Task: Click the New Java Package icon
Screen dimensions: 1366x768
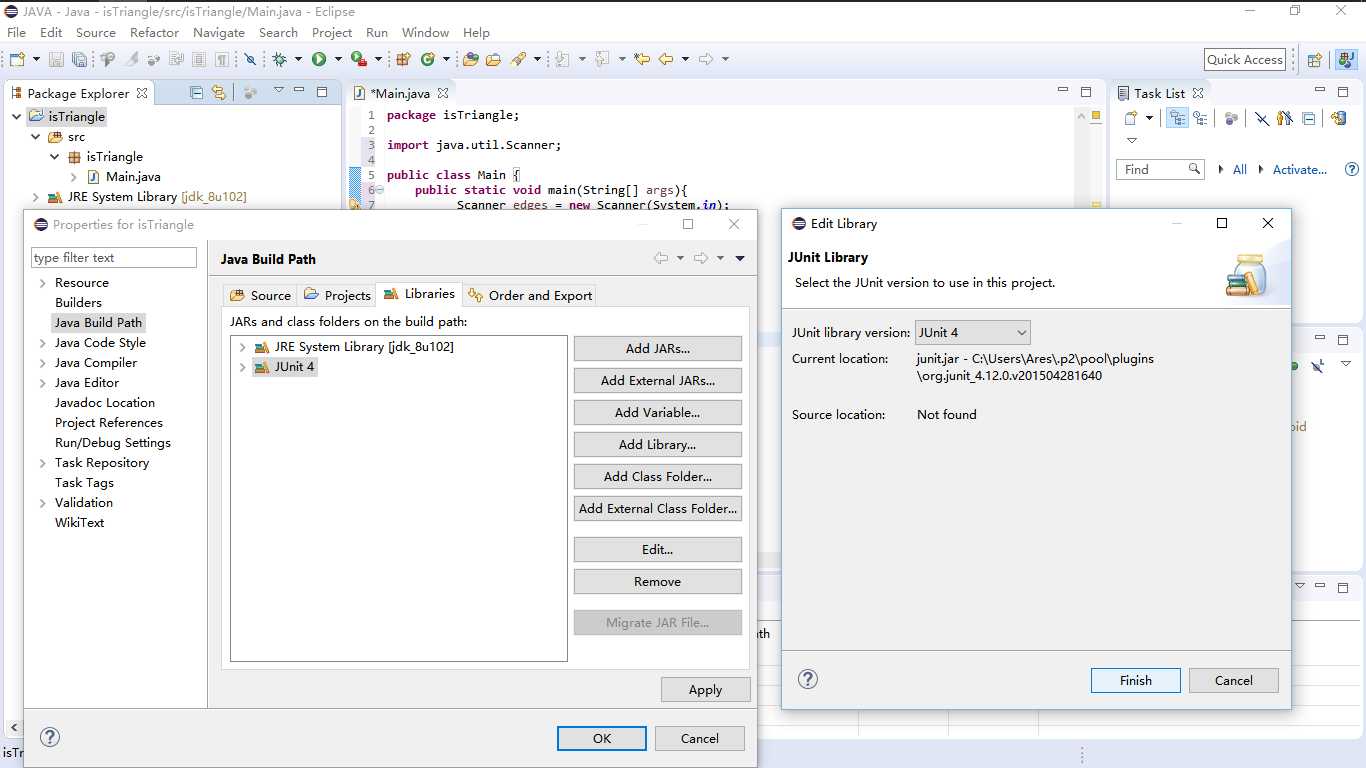Action: 403,59
